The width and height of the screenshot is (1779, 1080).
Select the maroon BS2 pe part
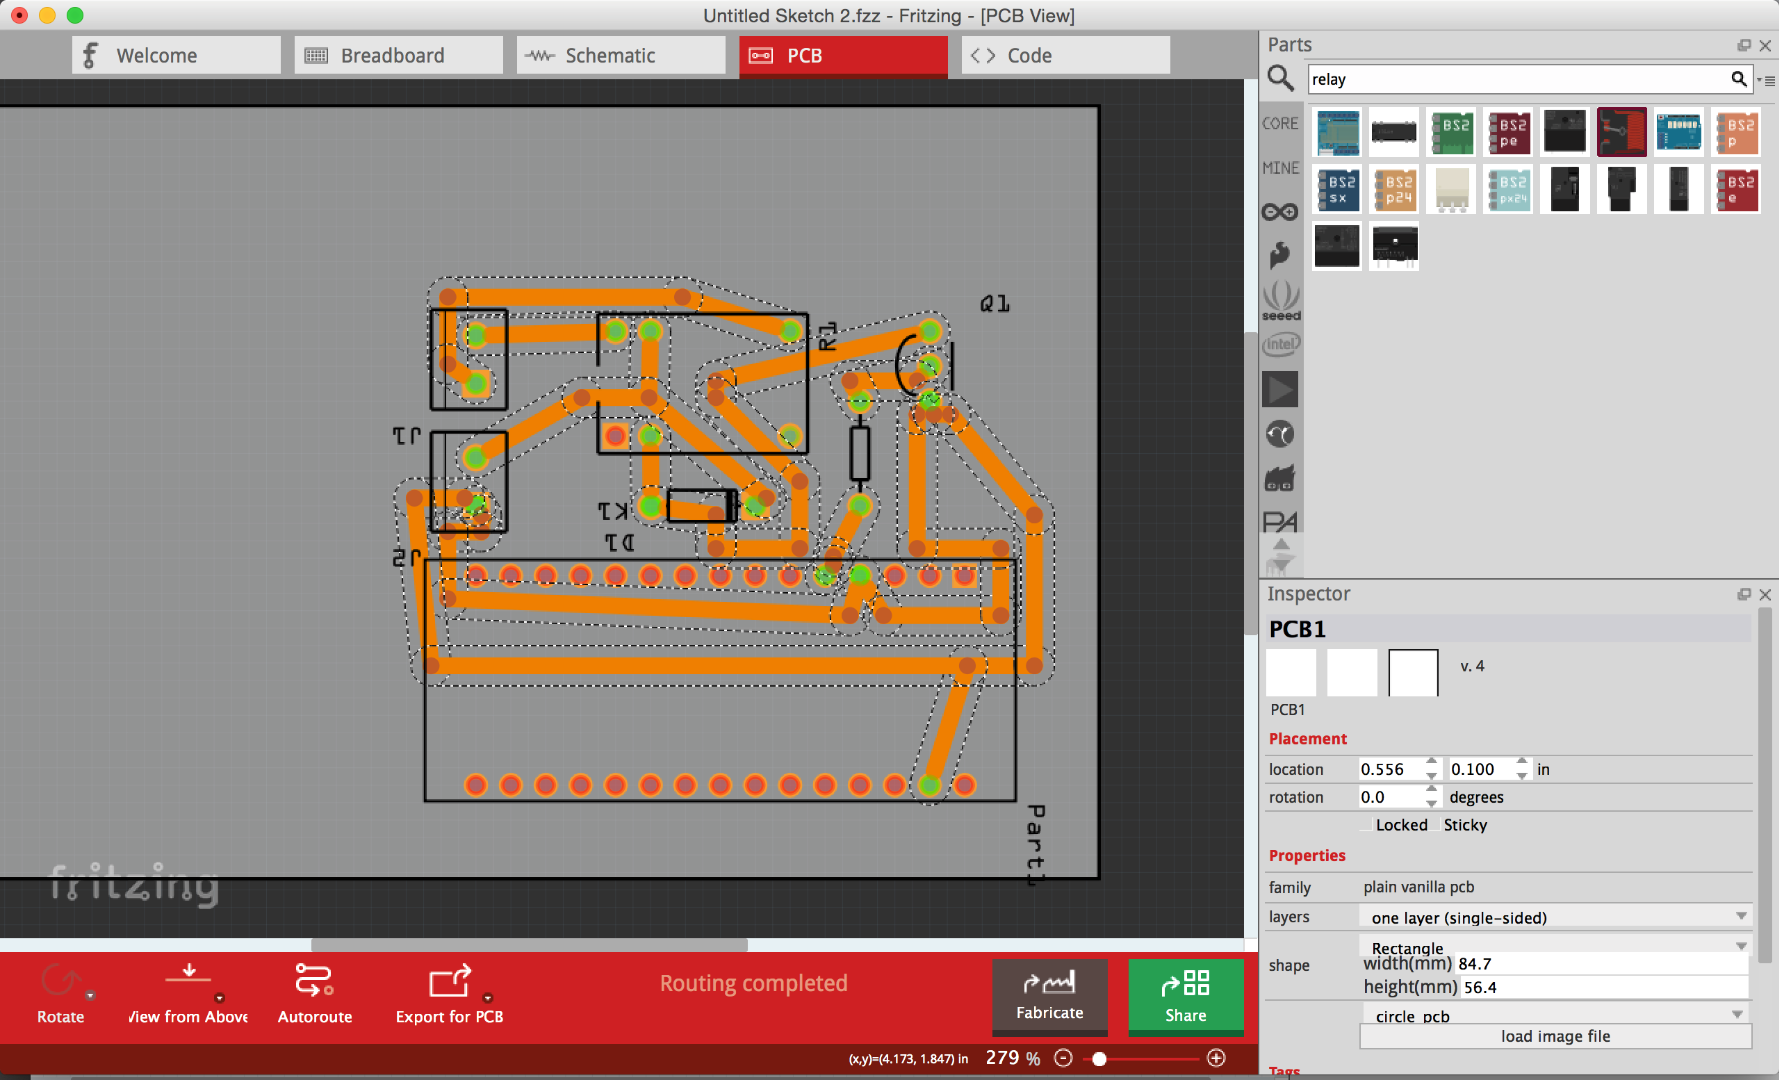(x=1508, y=132)
